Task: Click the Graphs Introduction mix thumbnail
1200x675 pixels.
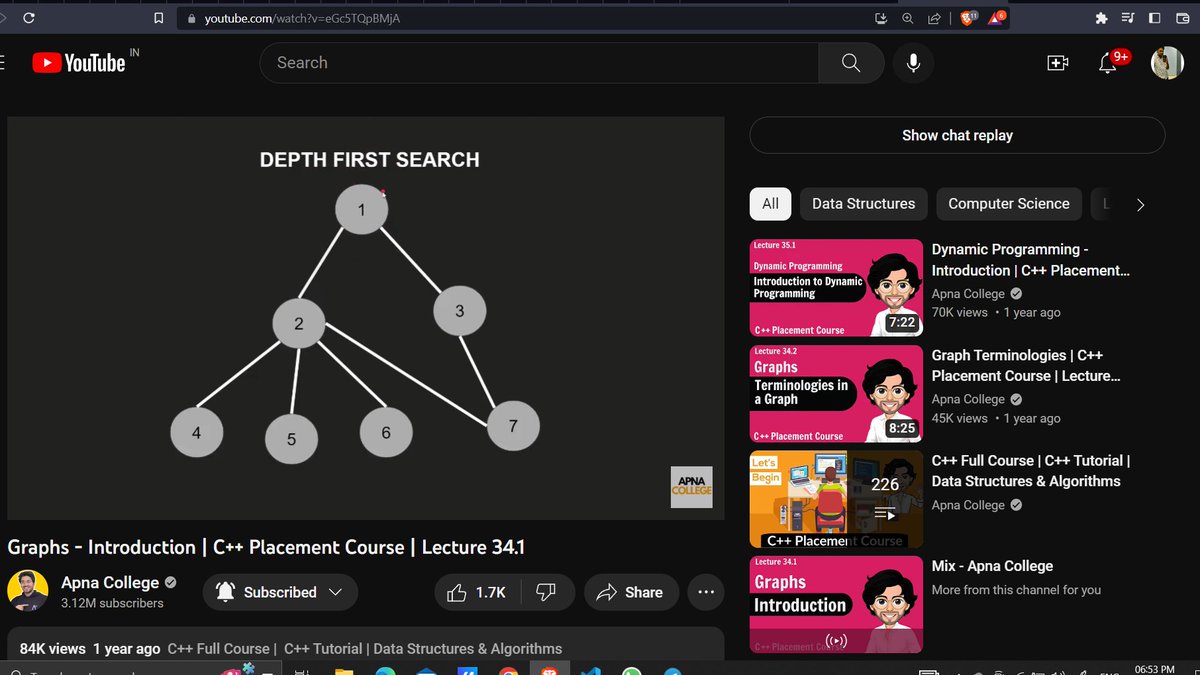Action: click(x=836, y=604)
